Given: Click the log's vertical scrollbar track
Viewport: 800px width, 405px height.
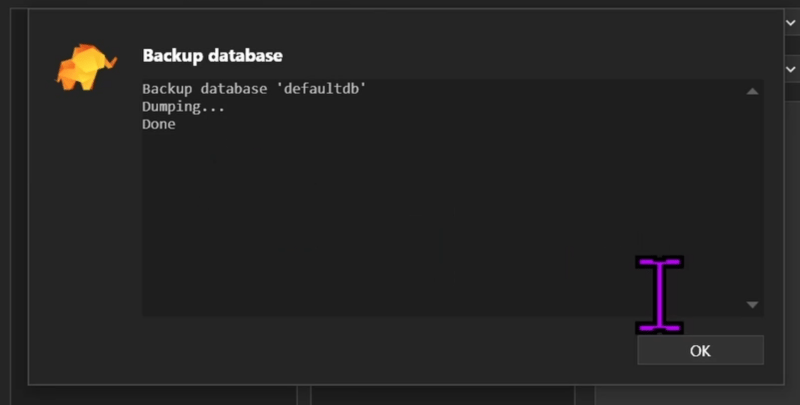Looking at the screenshot, I should [752, 199].
